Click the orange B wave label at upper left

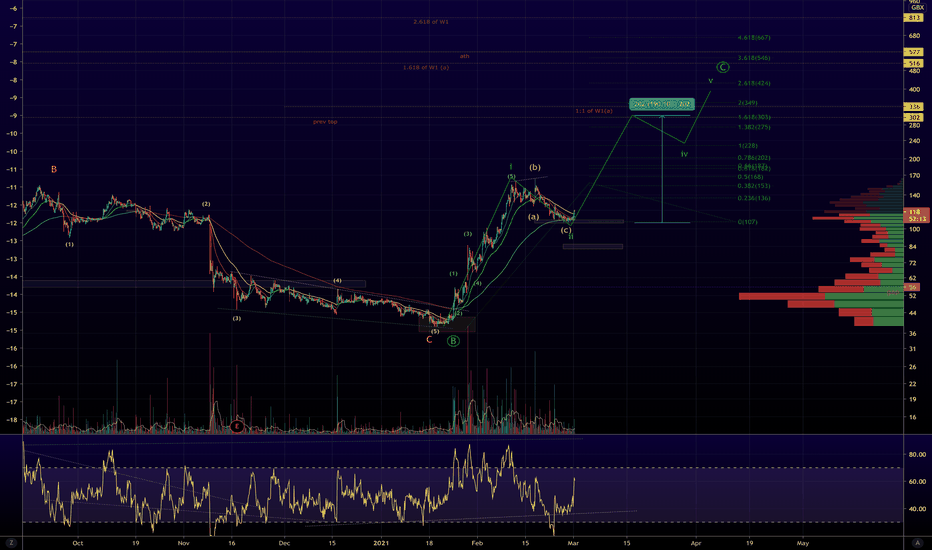pyautogui.click(x=53, y=169)
